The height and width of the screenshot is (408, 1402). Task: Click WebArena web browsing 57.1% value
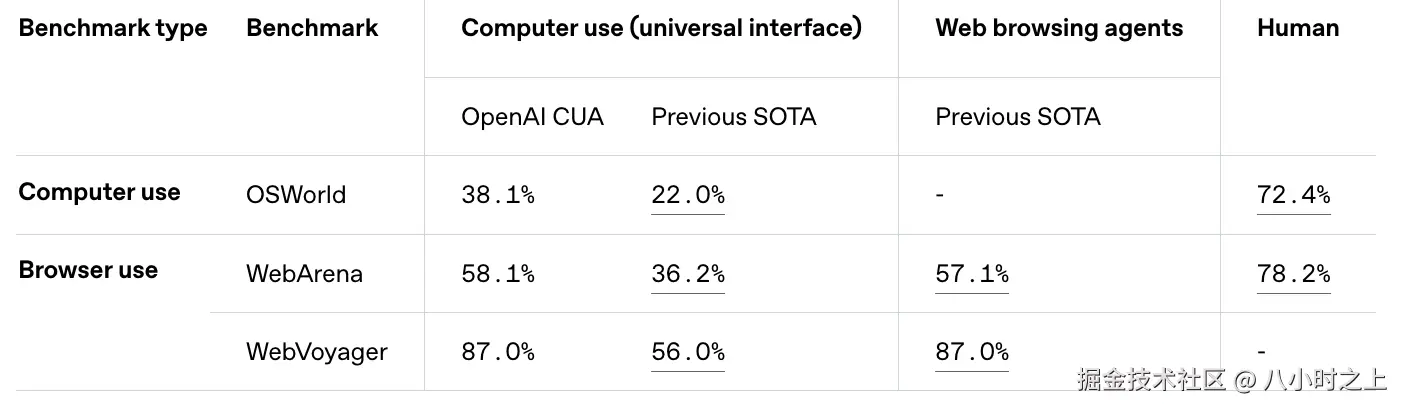coord(971,273)
